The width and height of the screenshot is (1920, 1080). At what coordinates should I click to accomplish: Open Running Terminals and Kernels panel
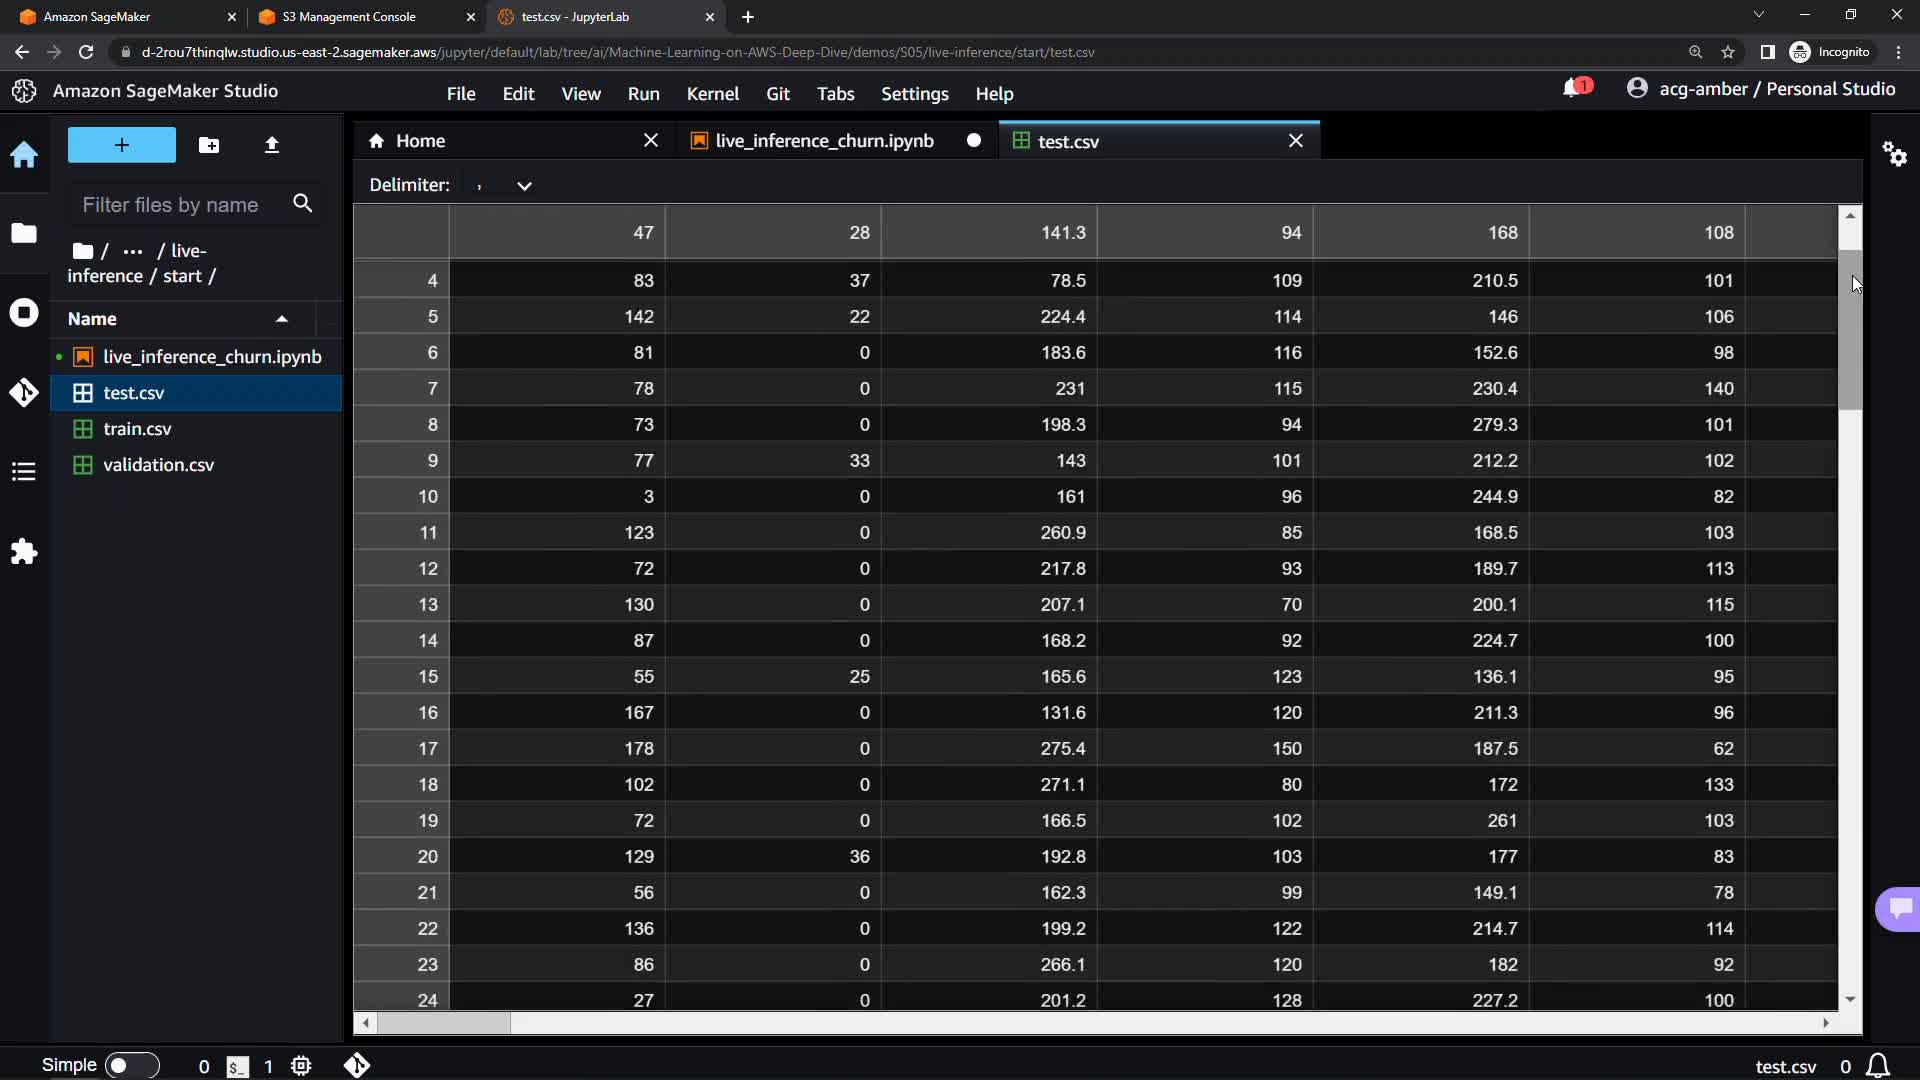[x=24, y=313]
